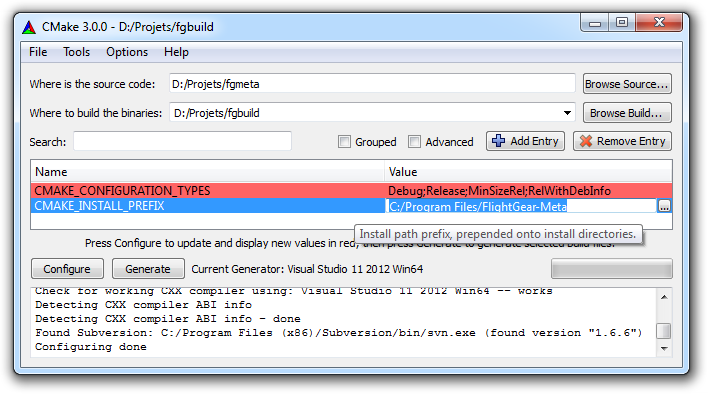Click the Debug;Release;MinSizeRel;RelWithDebInfo value cell
The width and height of the screenshot is (708, 394).
(528, 190)
